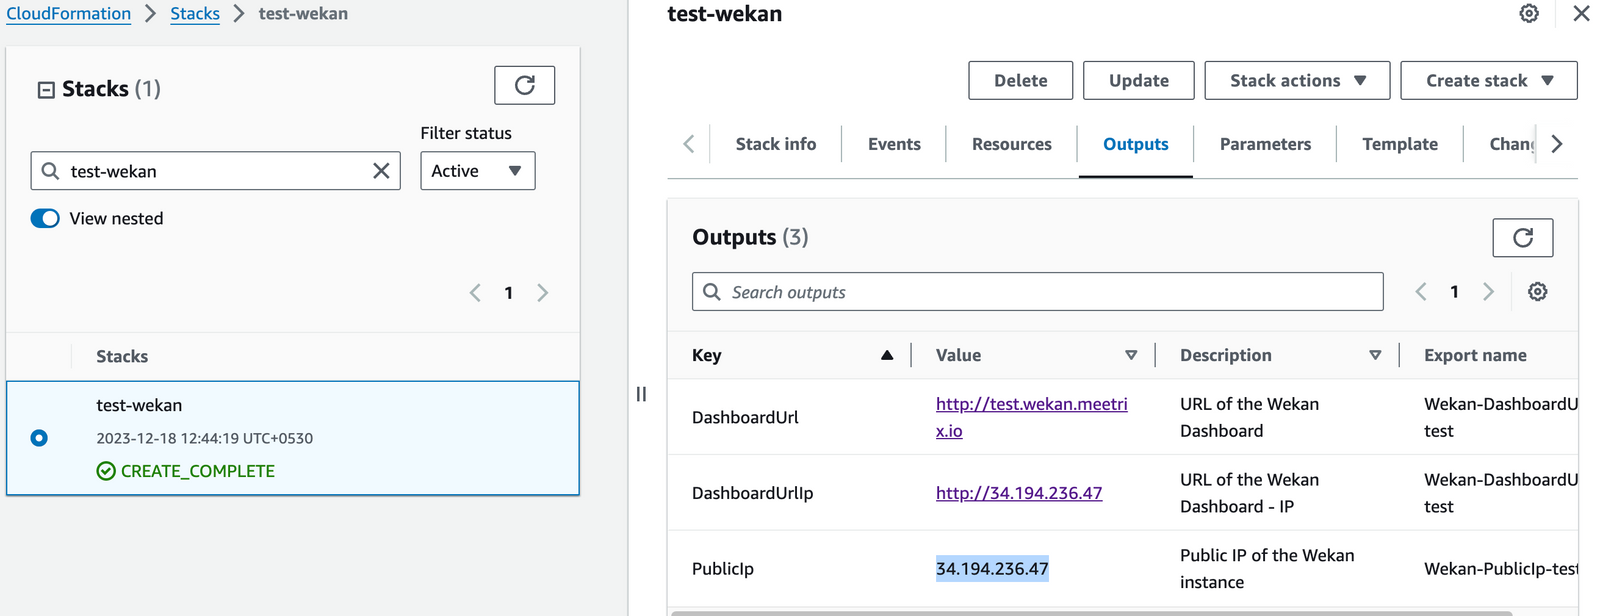This screenshot has width=1600, height=616.
Task: Click the stack timestamp 2023-12-18 12:44:19 UTC+0530
Action: pos(204,438)
